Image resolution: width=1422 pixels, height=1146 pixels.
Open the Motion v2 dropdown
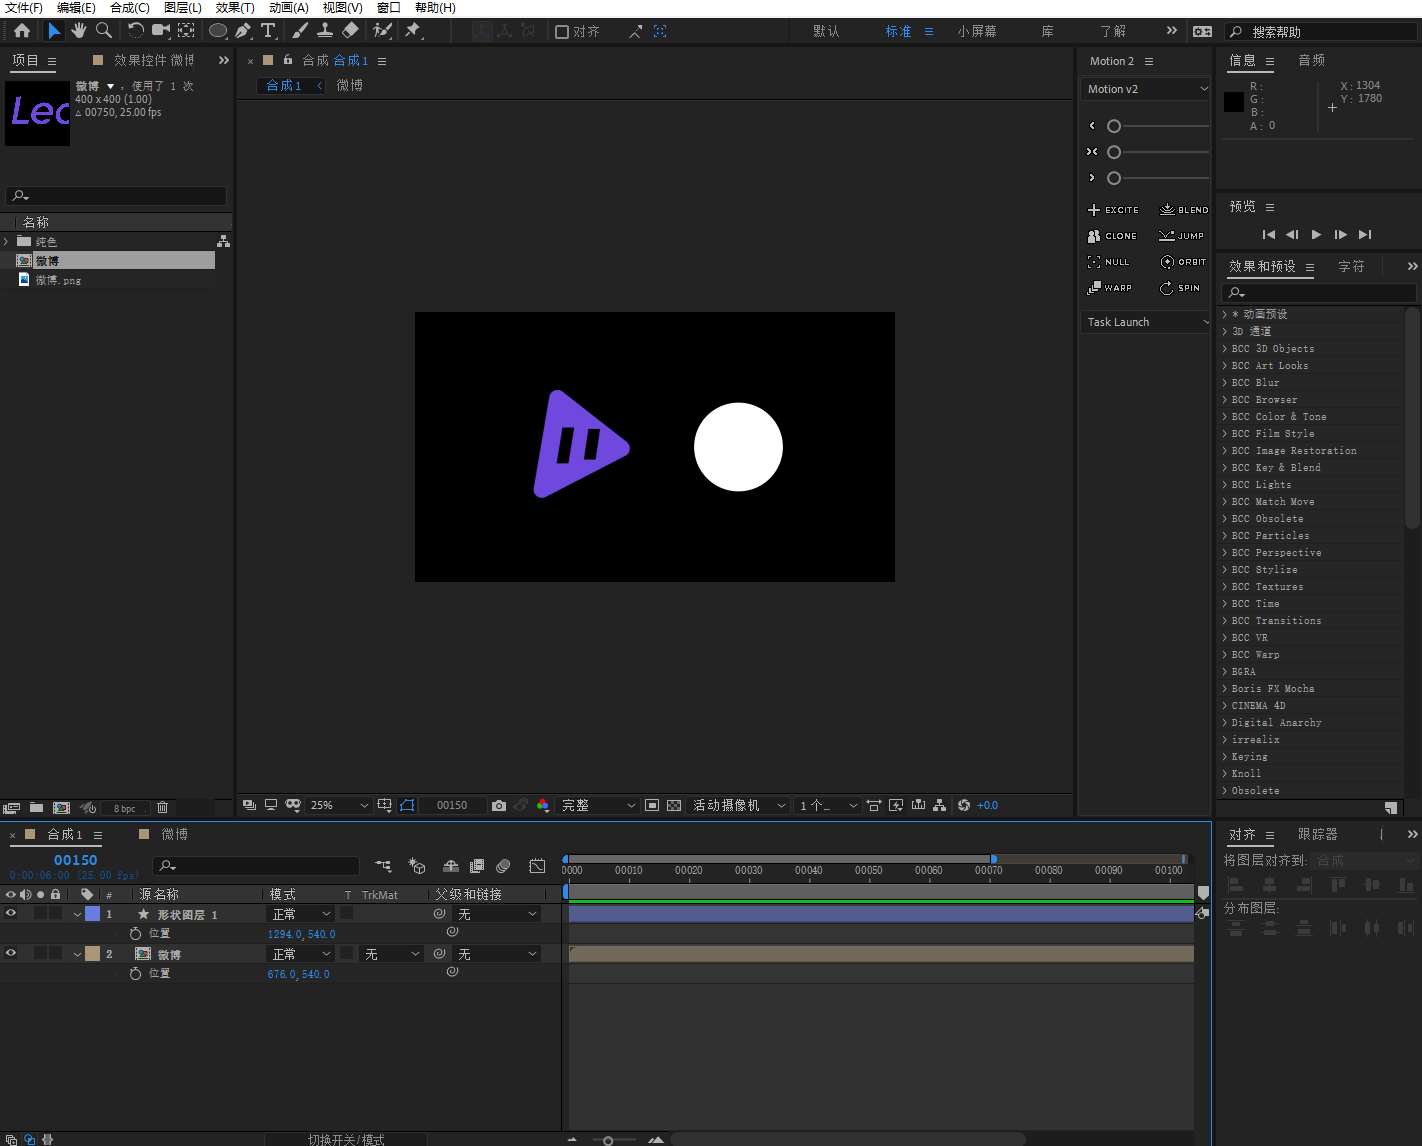[x=1146, y=89]
